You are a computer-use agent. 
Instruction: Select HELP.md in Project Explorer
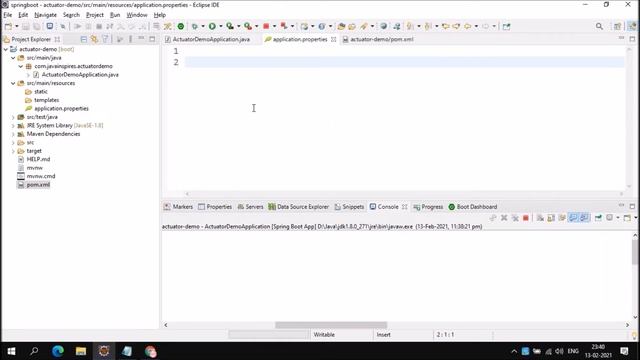[x=38, y=159]
